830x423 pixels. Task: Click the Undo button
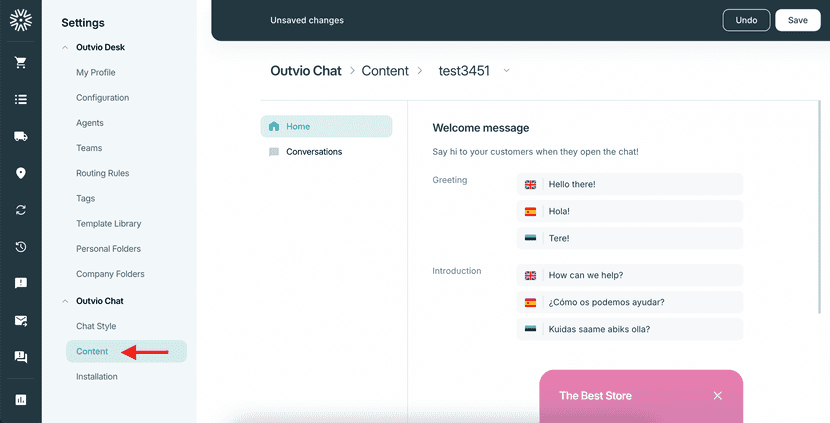pyautogui.click(x=746, y=20)
